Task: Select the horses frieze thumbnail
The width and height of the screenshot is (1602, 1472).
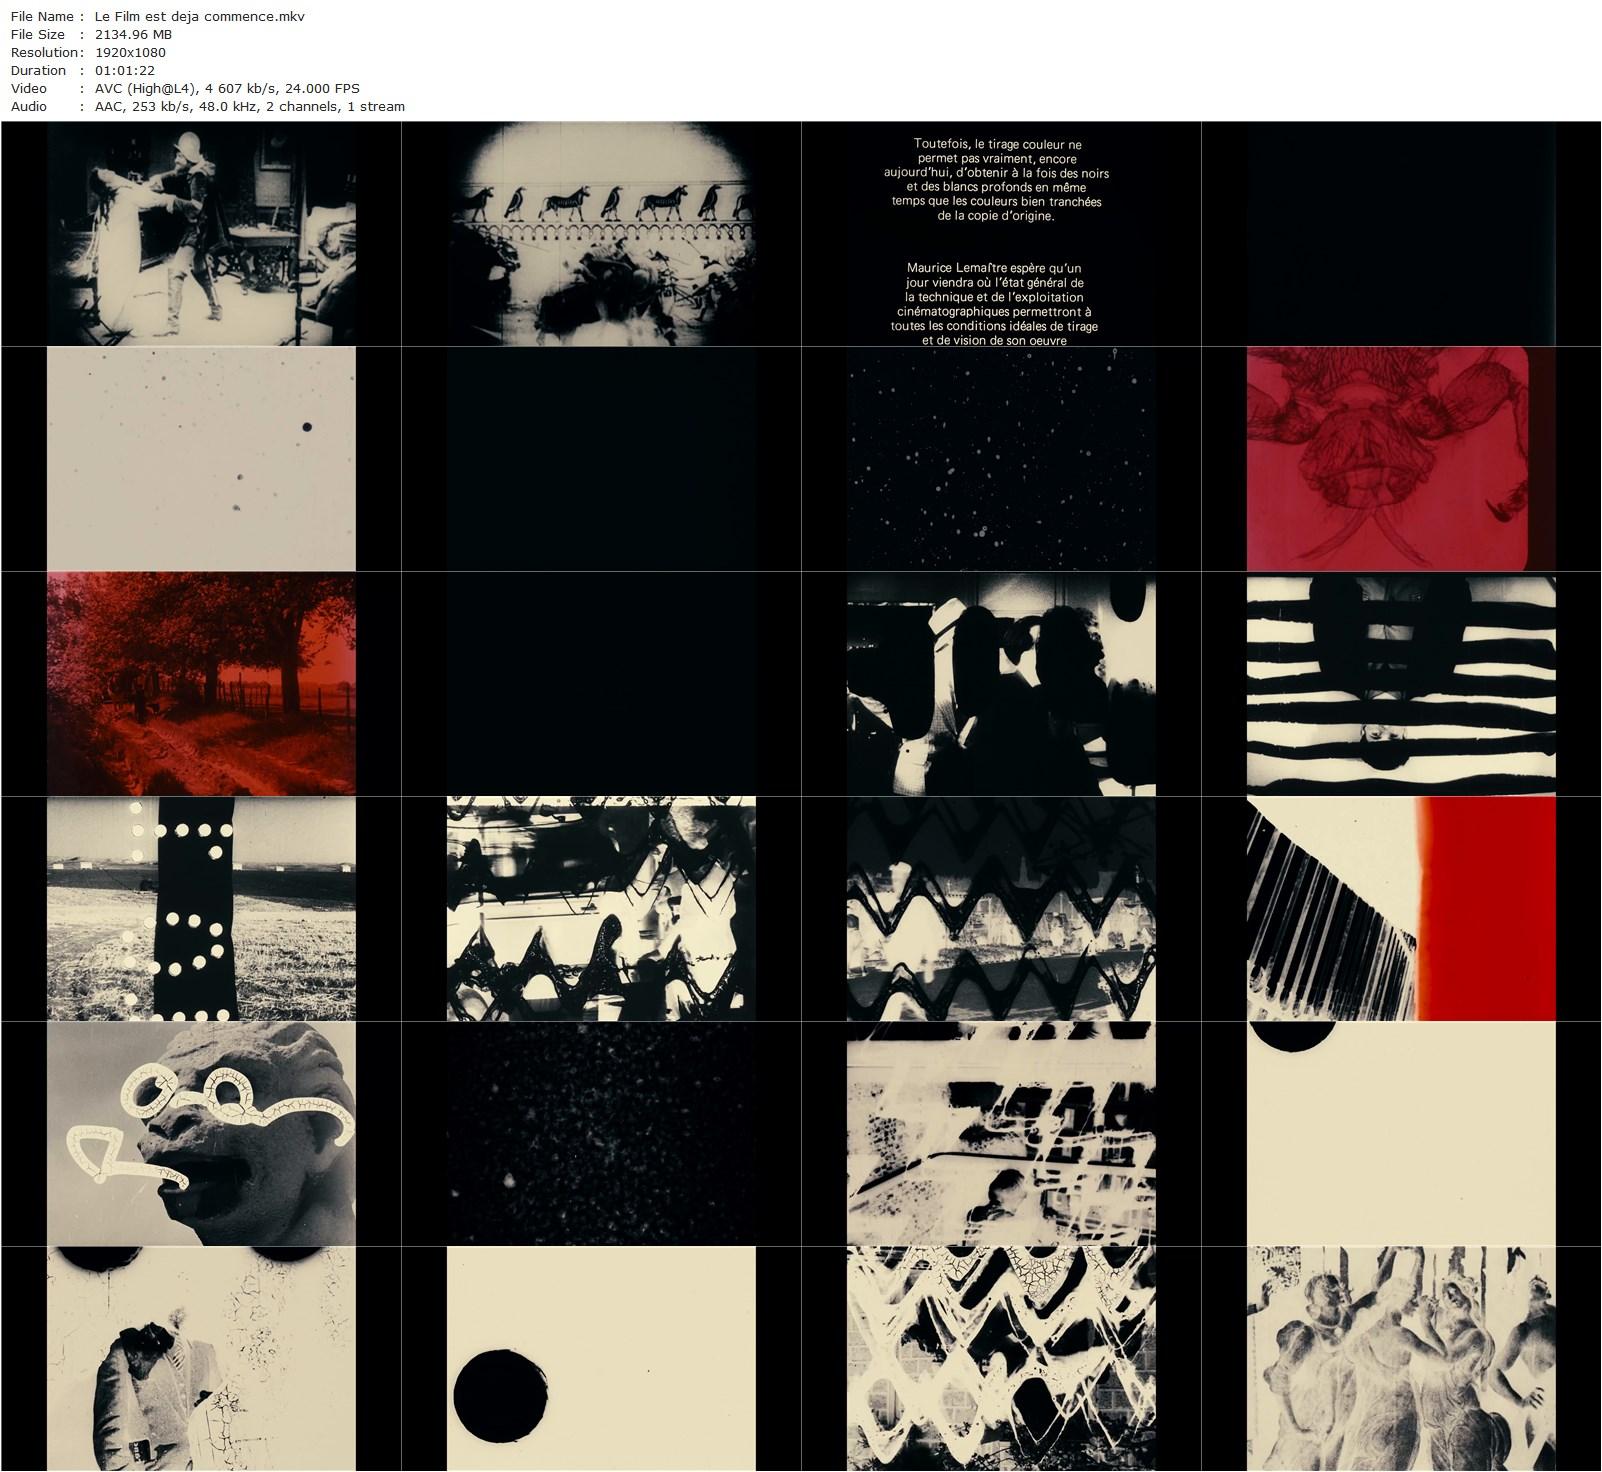Action: (601, 234)
